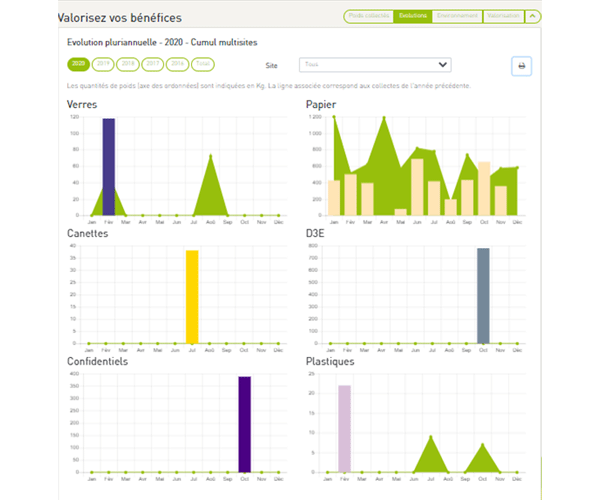The height and width of the screenshot is (500, 600).
Task: Select the Evolutions tab
Action: pos(412,16)
